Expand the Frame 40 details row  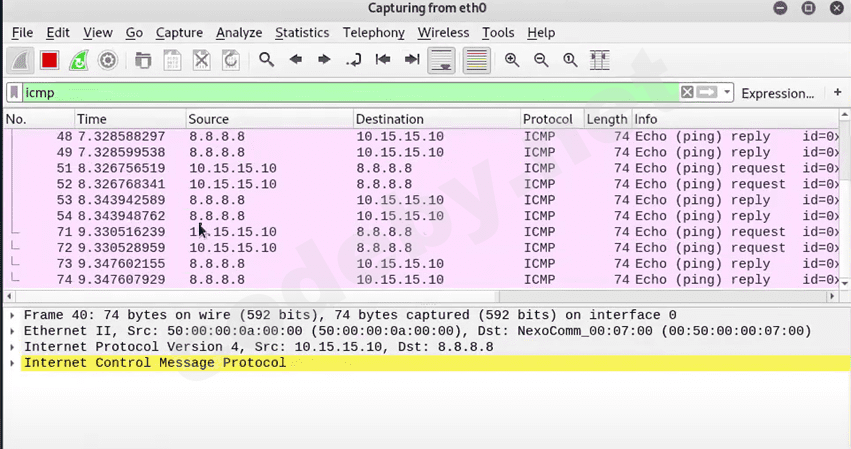[12, 315]
